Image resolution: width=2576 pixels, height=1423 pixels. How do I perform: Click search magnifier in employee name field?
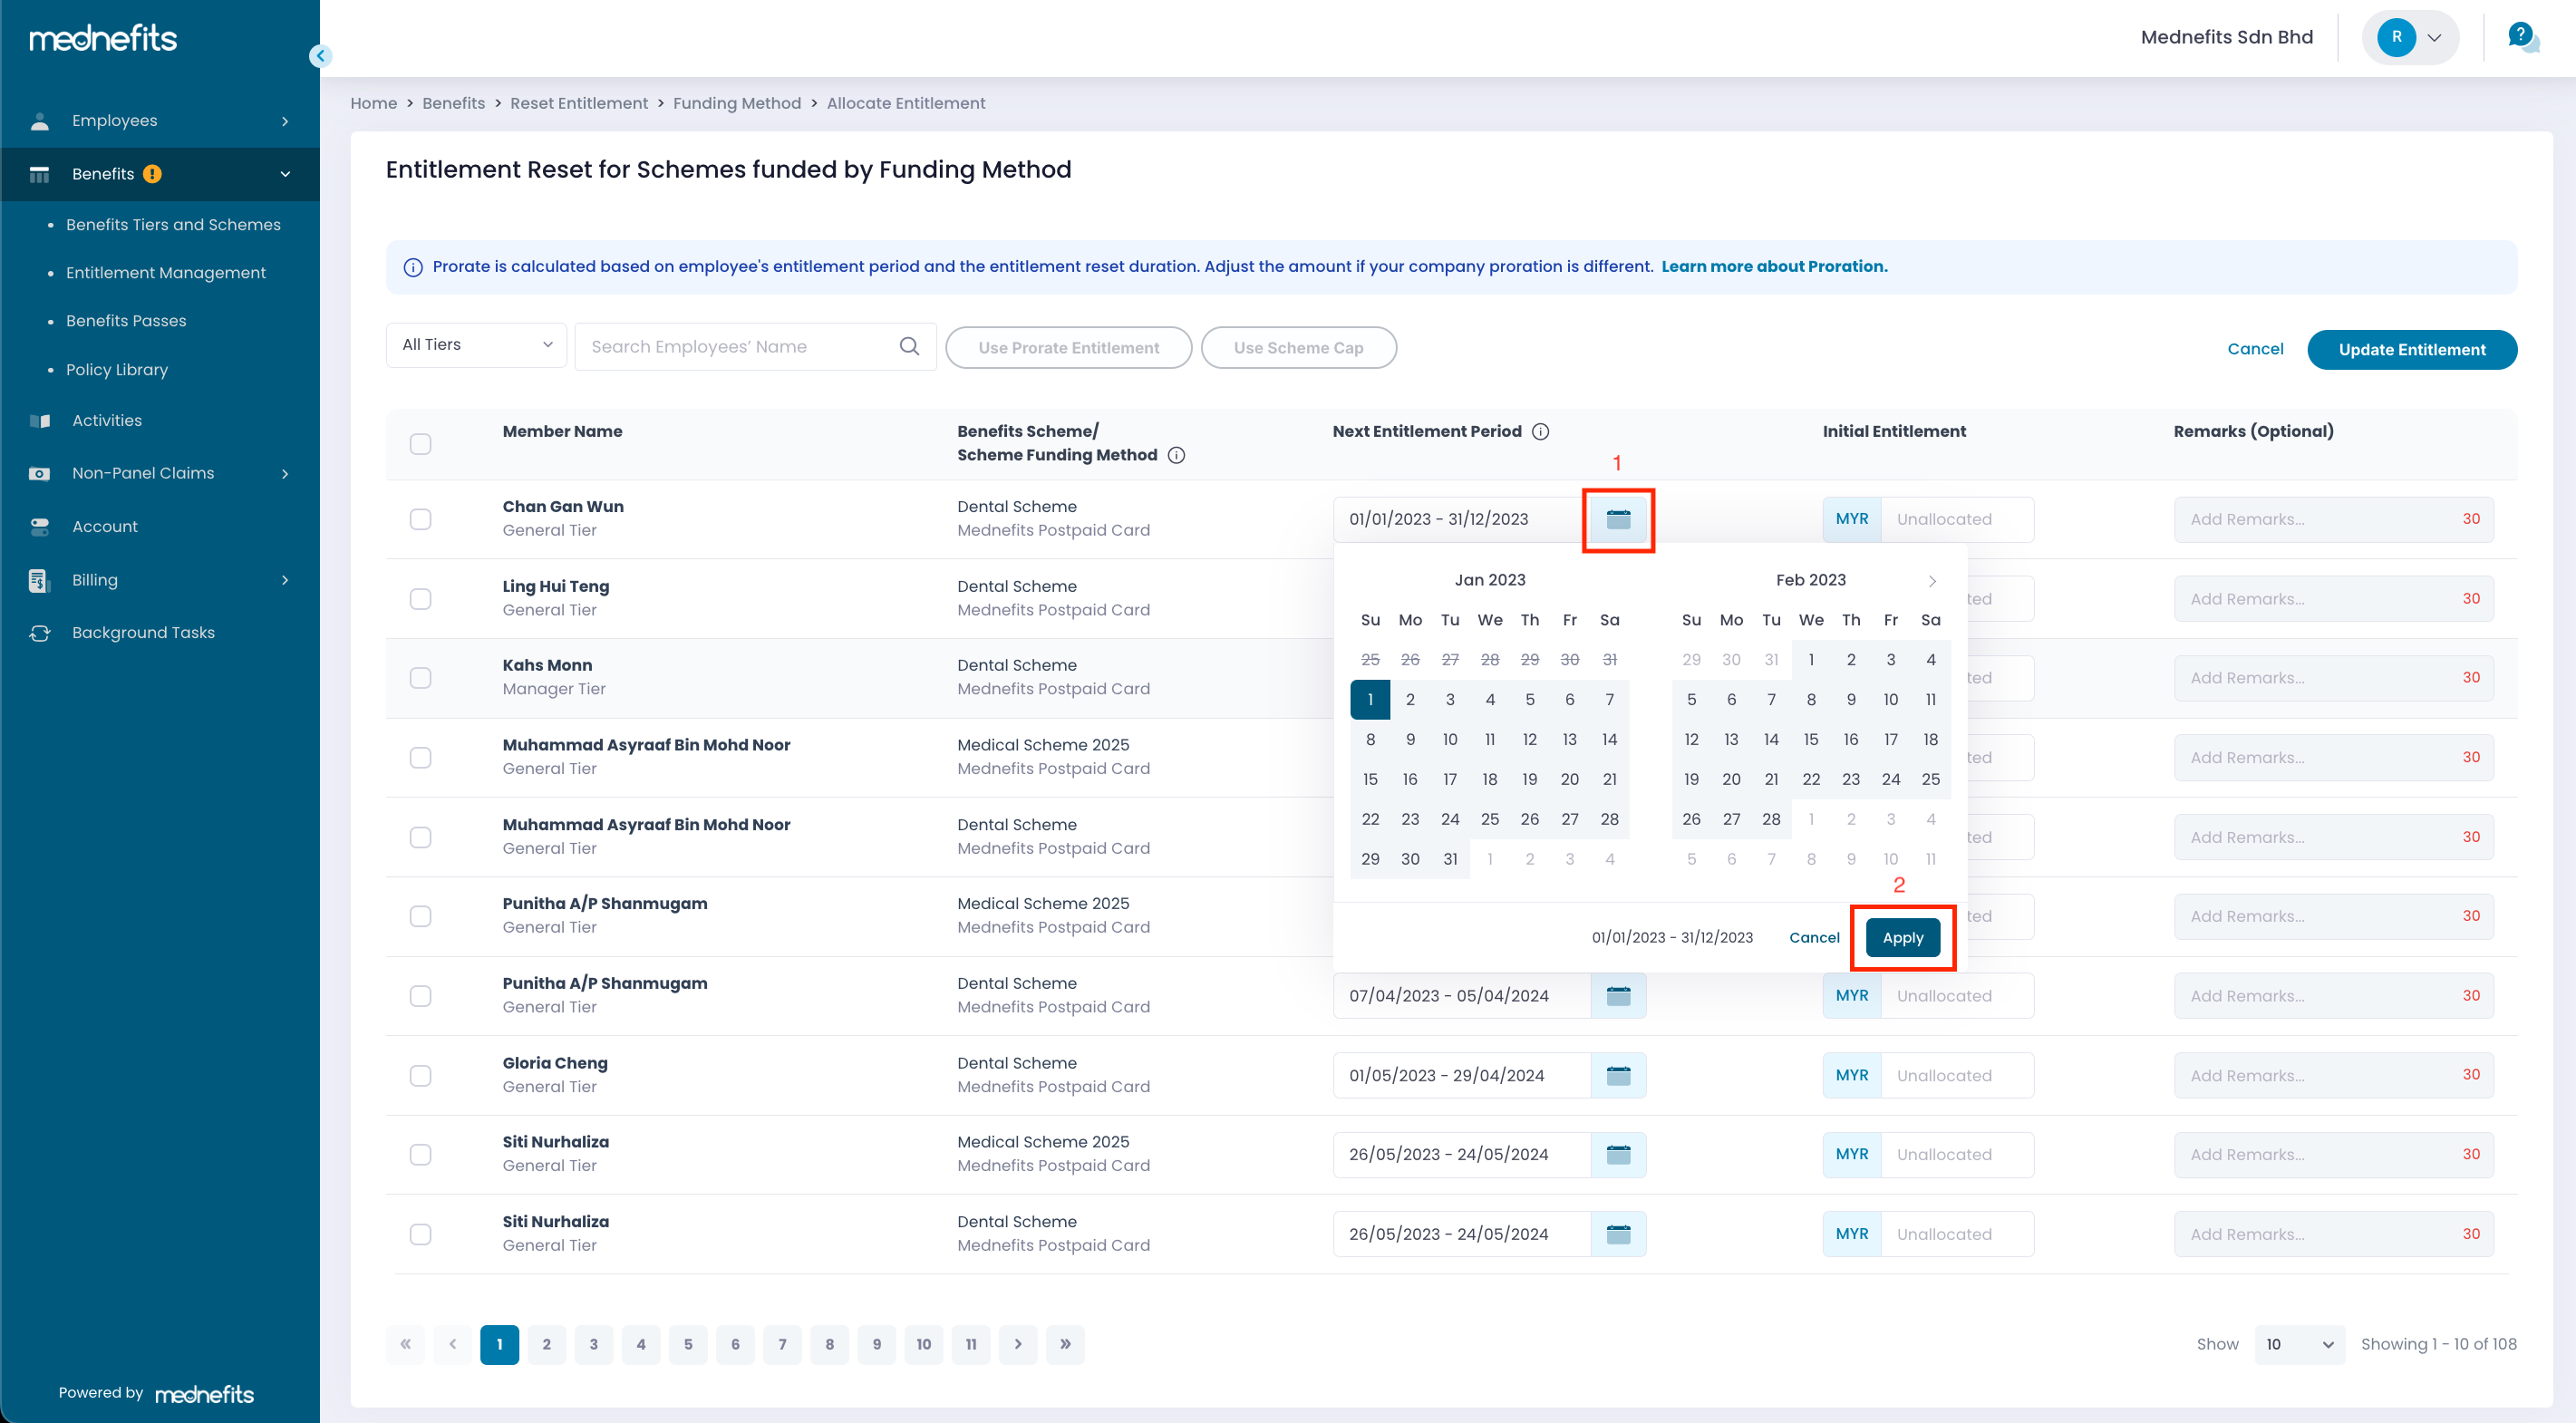(908, 346)
